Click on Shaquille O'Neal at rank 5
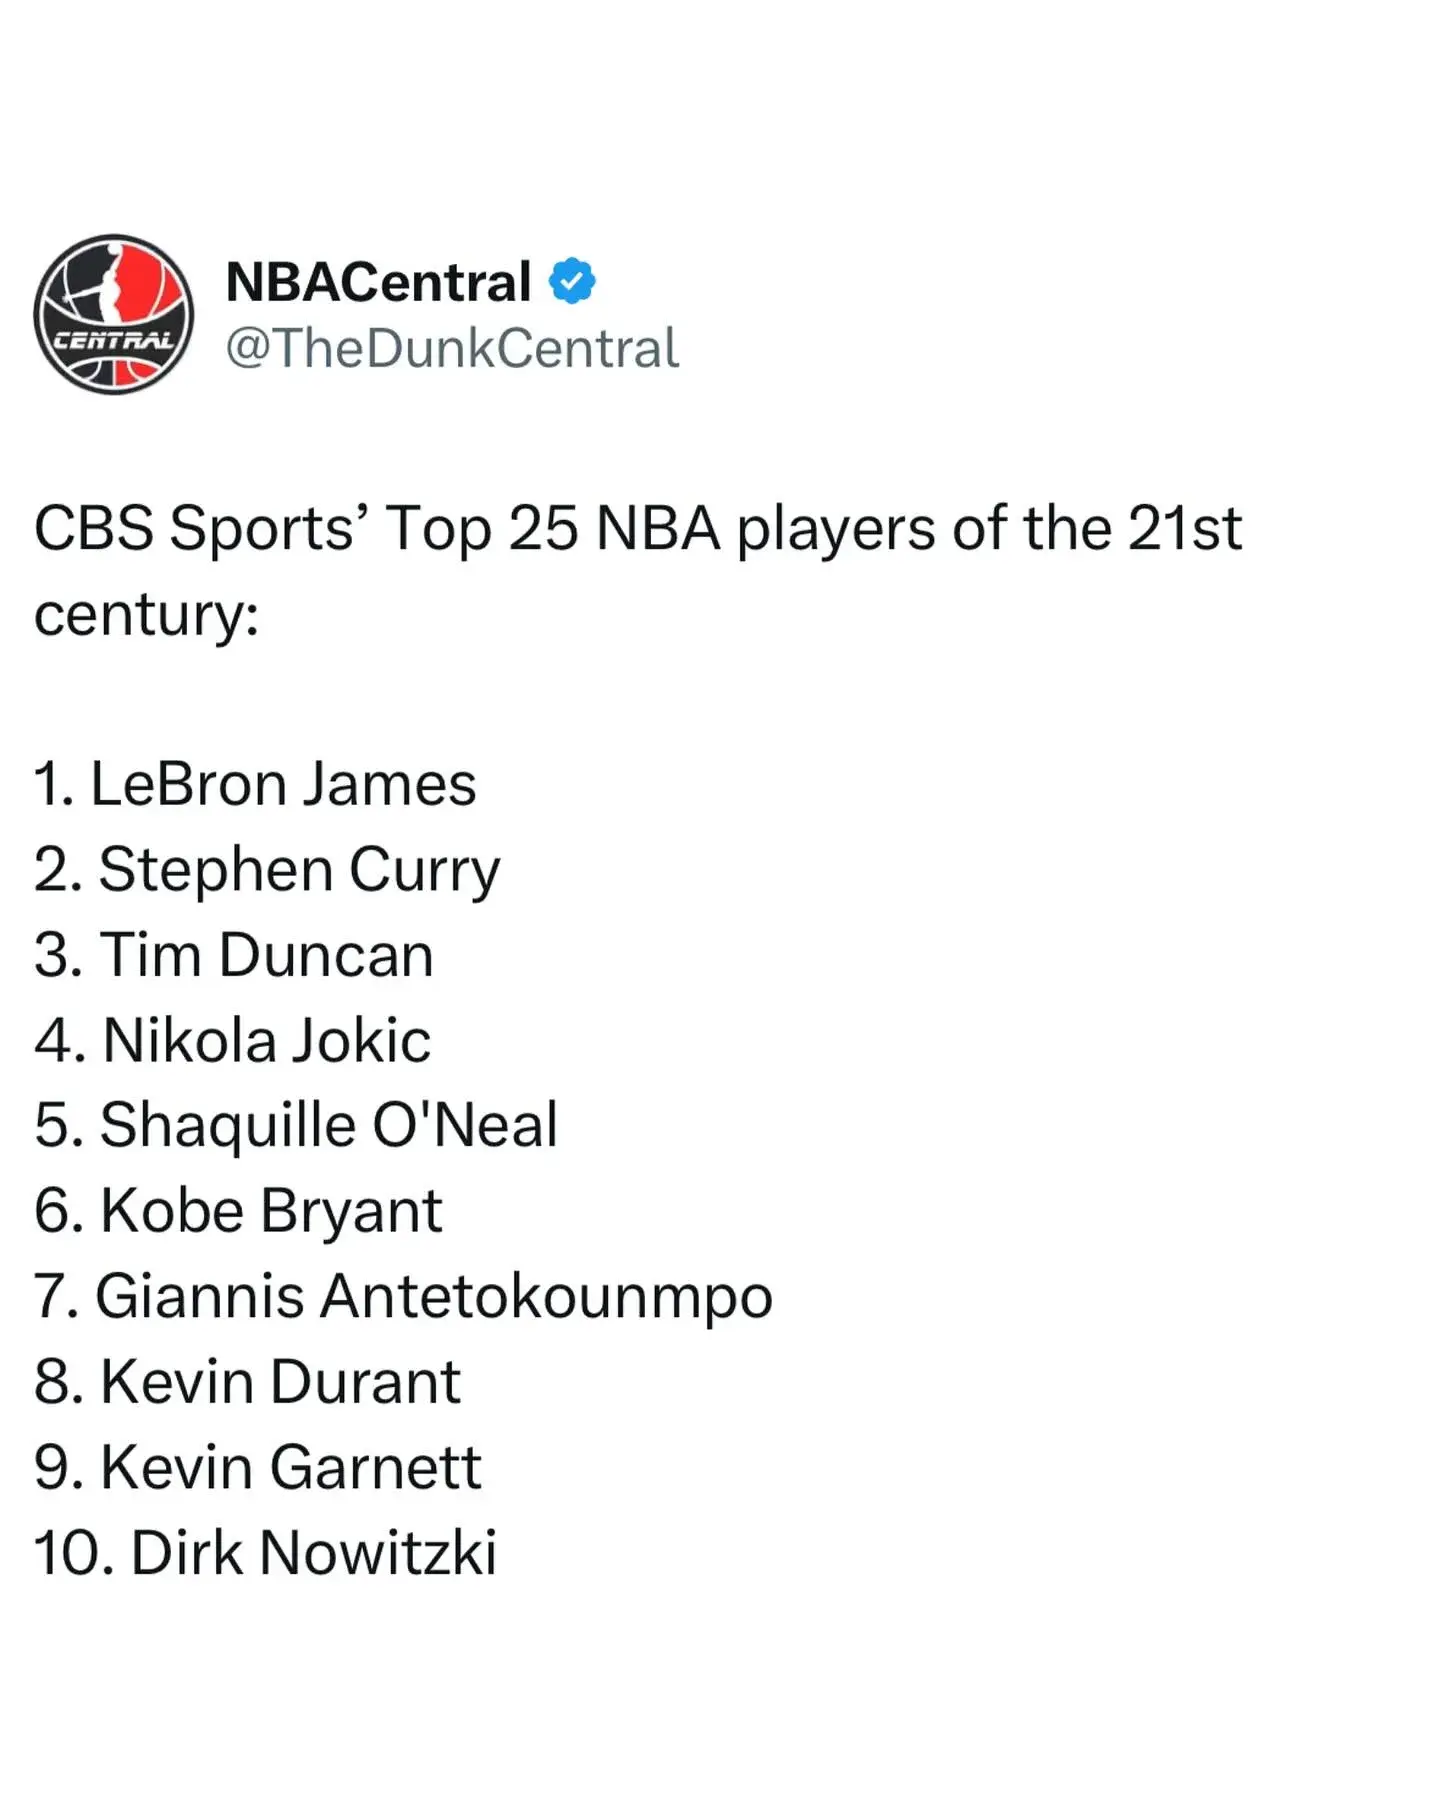Viewport: 1440px width, 1798px height. coord(296,1126)
